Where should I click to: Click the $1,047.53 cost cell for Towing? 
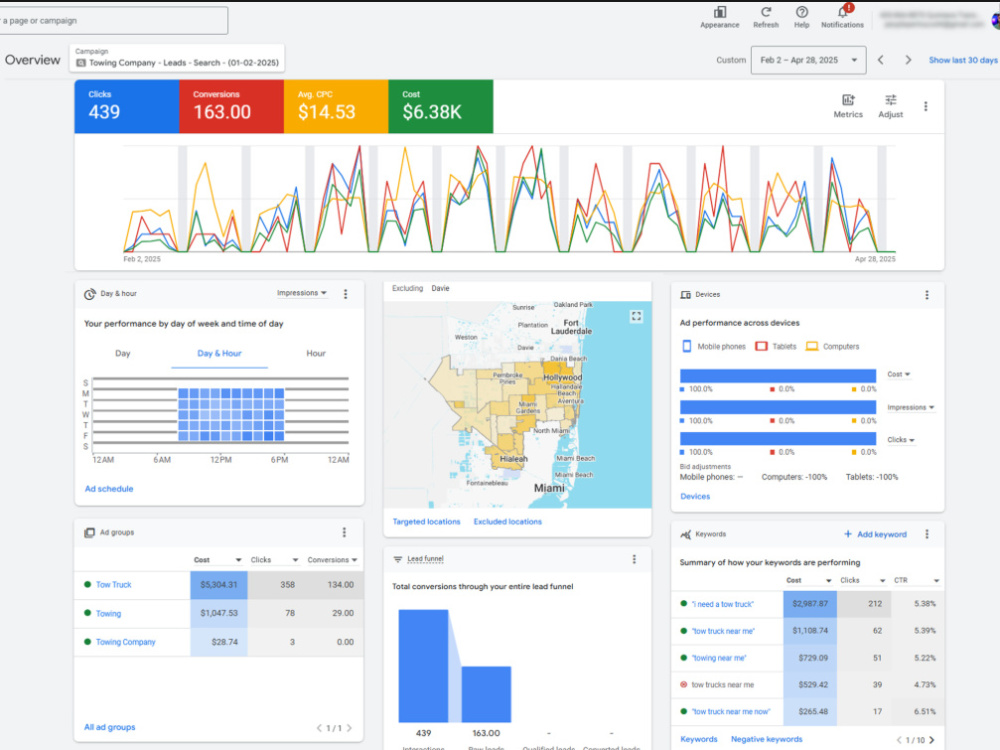click(219, 614)
